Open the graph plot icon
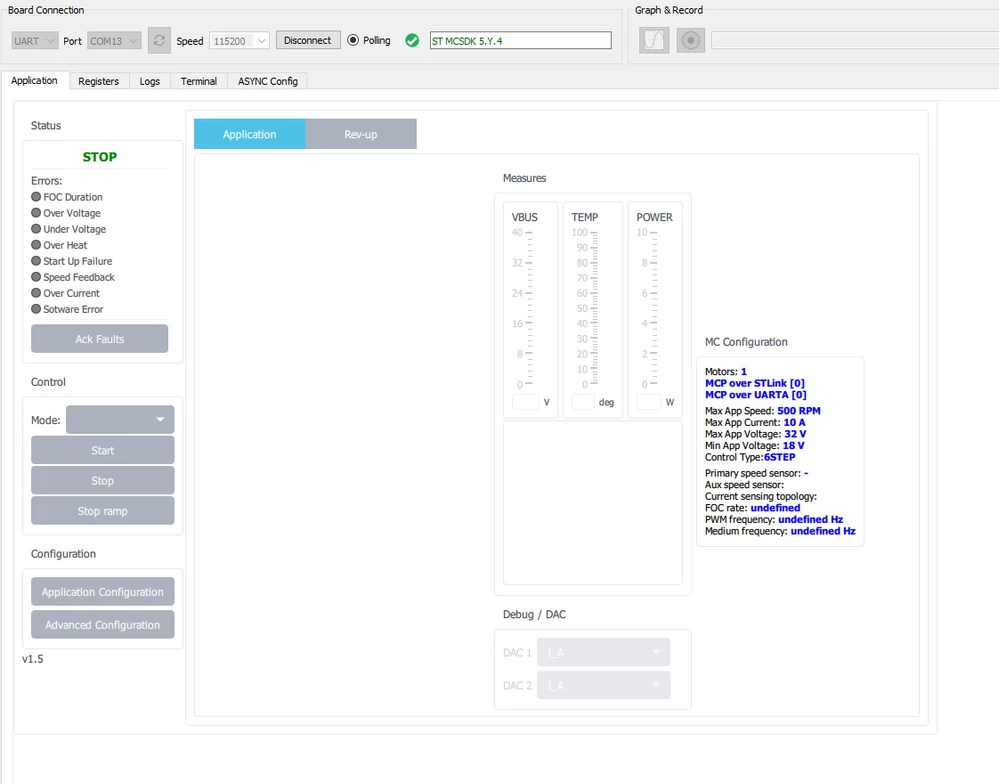The image size is (999, 784). (654, 41)
